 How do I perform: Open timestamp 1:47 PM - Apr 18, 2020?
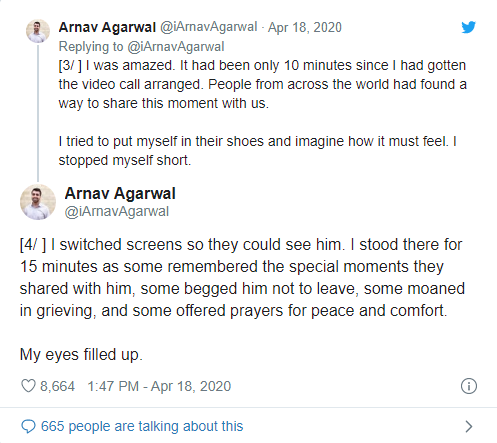[159, 386]
